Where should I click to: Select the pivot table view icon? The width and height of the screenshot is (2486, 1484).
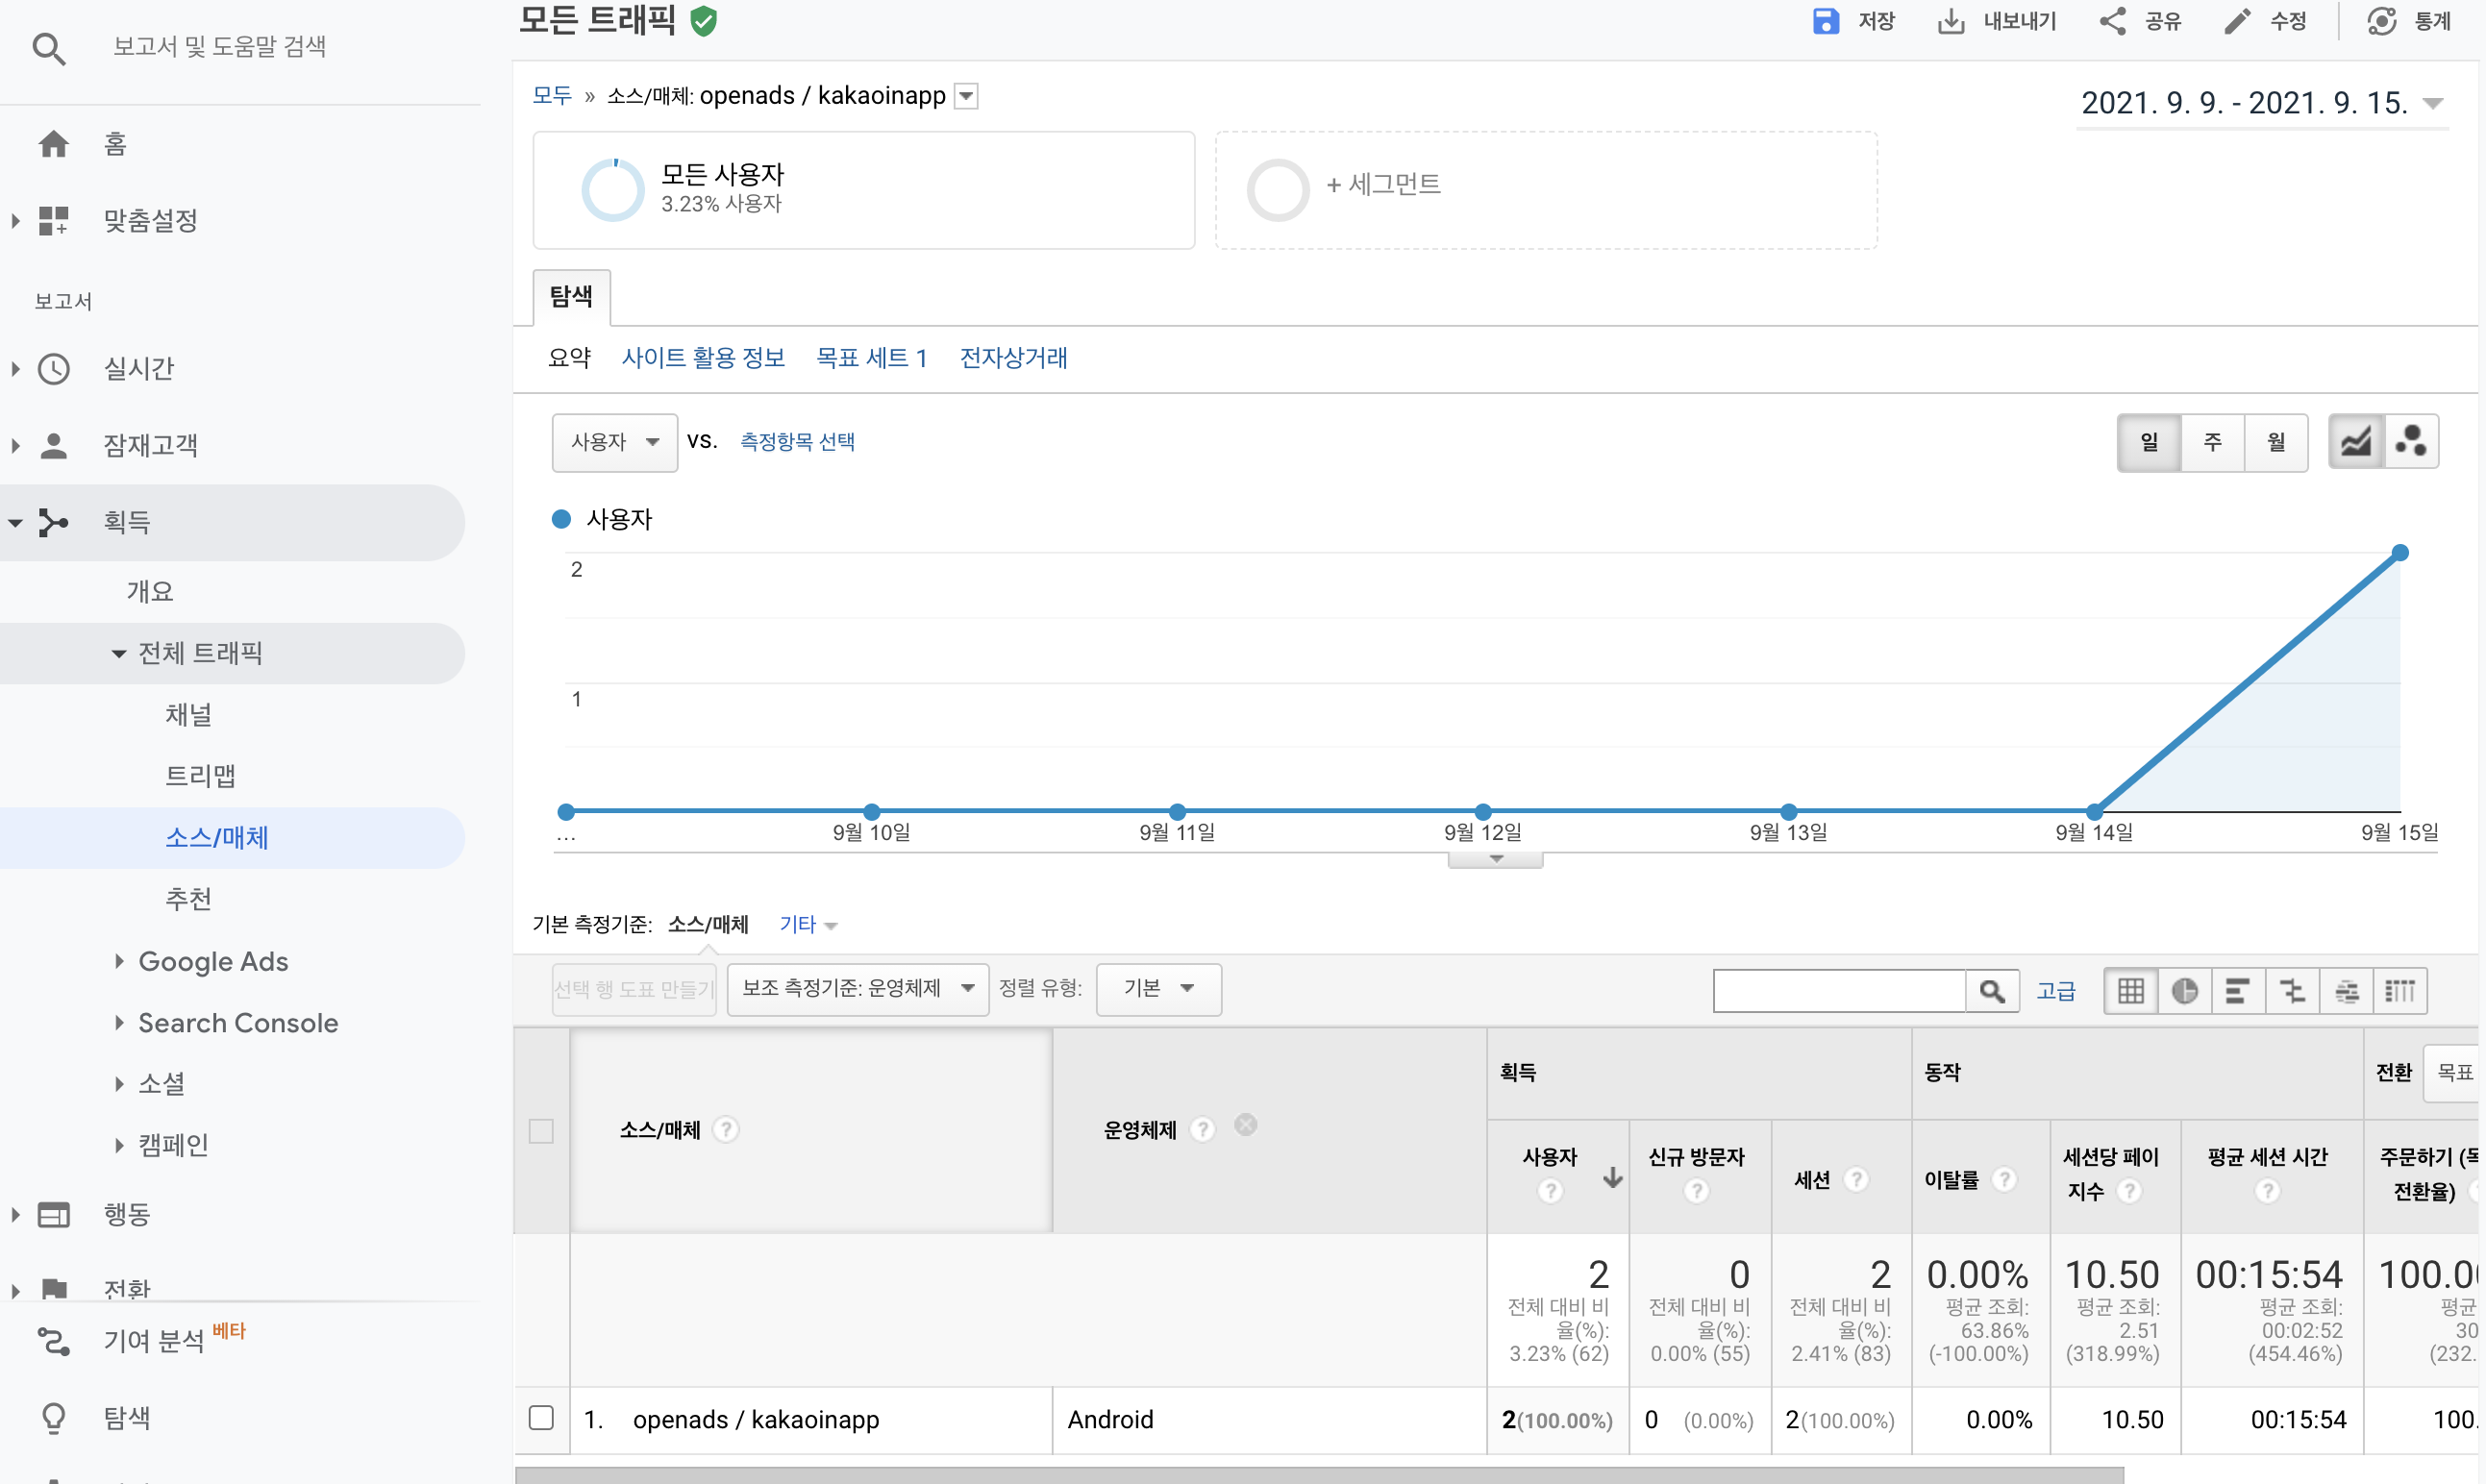point(2400,991)
